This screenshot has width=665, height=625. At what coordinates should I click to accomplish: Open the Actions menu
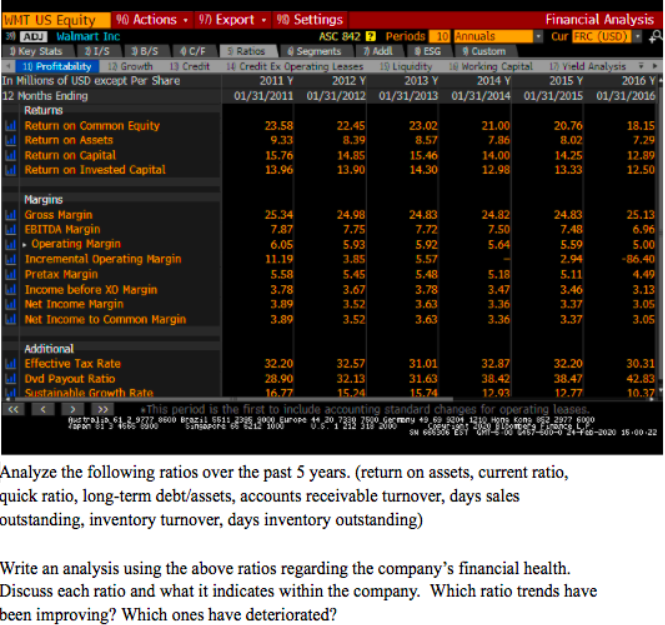click(152, 20)
